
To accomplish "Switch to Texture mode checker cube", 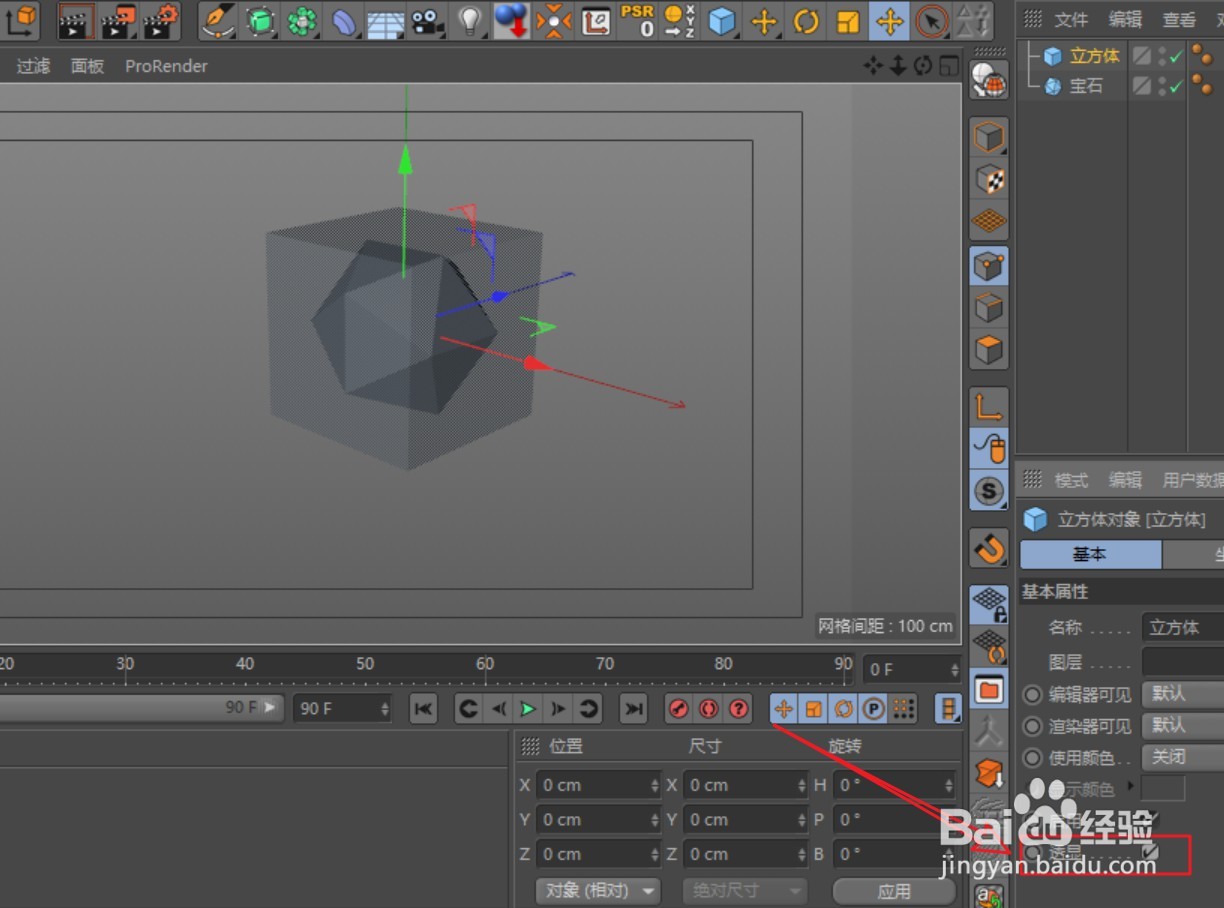I will tap(989, 179).
